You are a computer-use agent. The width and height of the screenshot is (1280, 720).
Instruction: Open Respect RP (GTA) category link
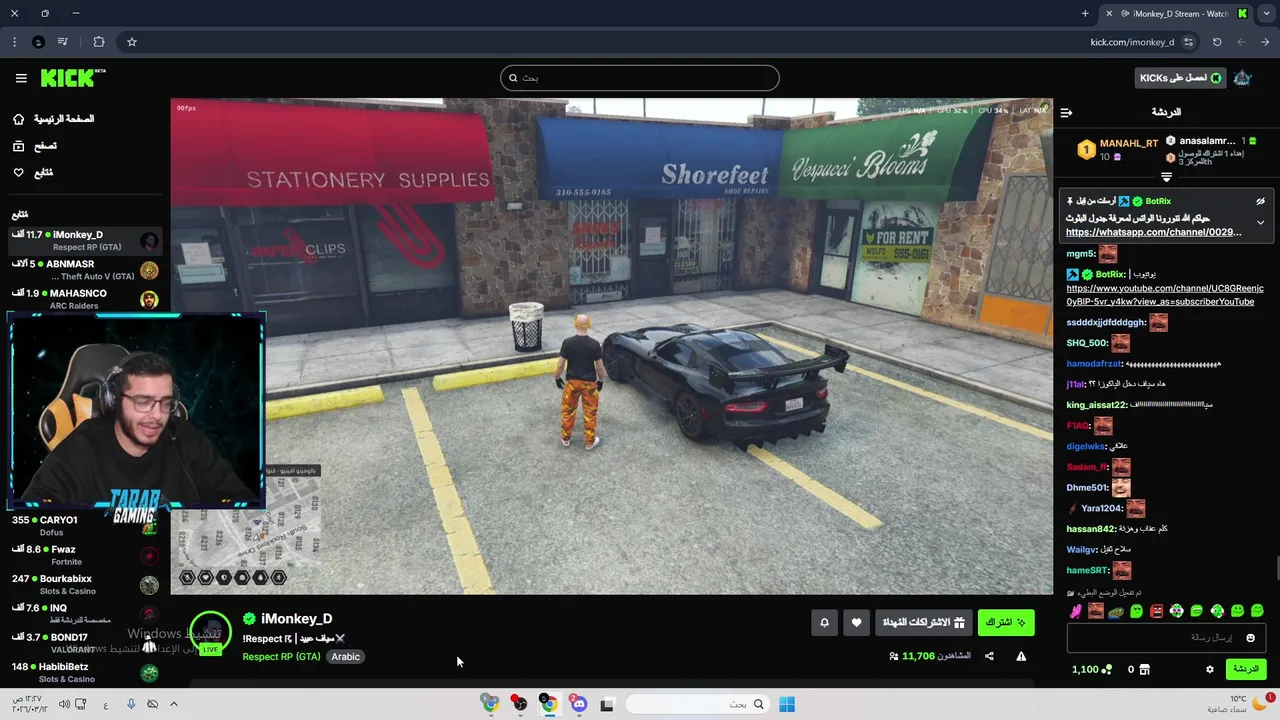pyautogui.click(x=281, y=657)
